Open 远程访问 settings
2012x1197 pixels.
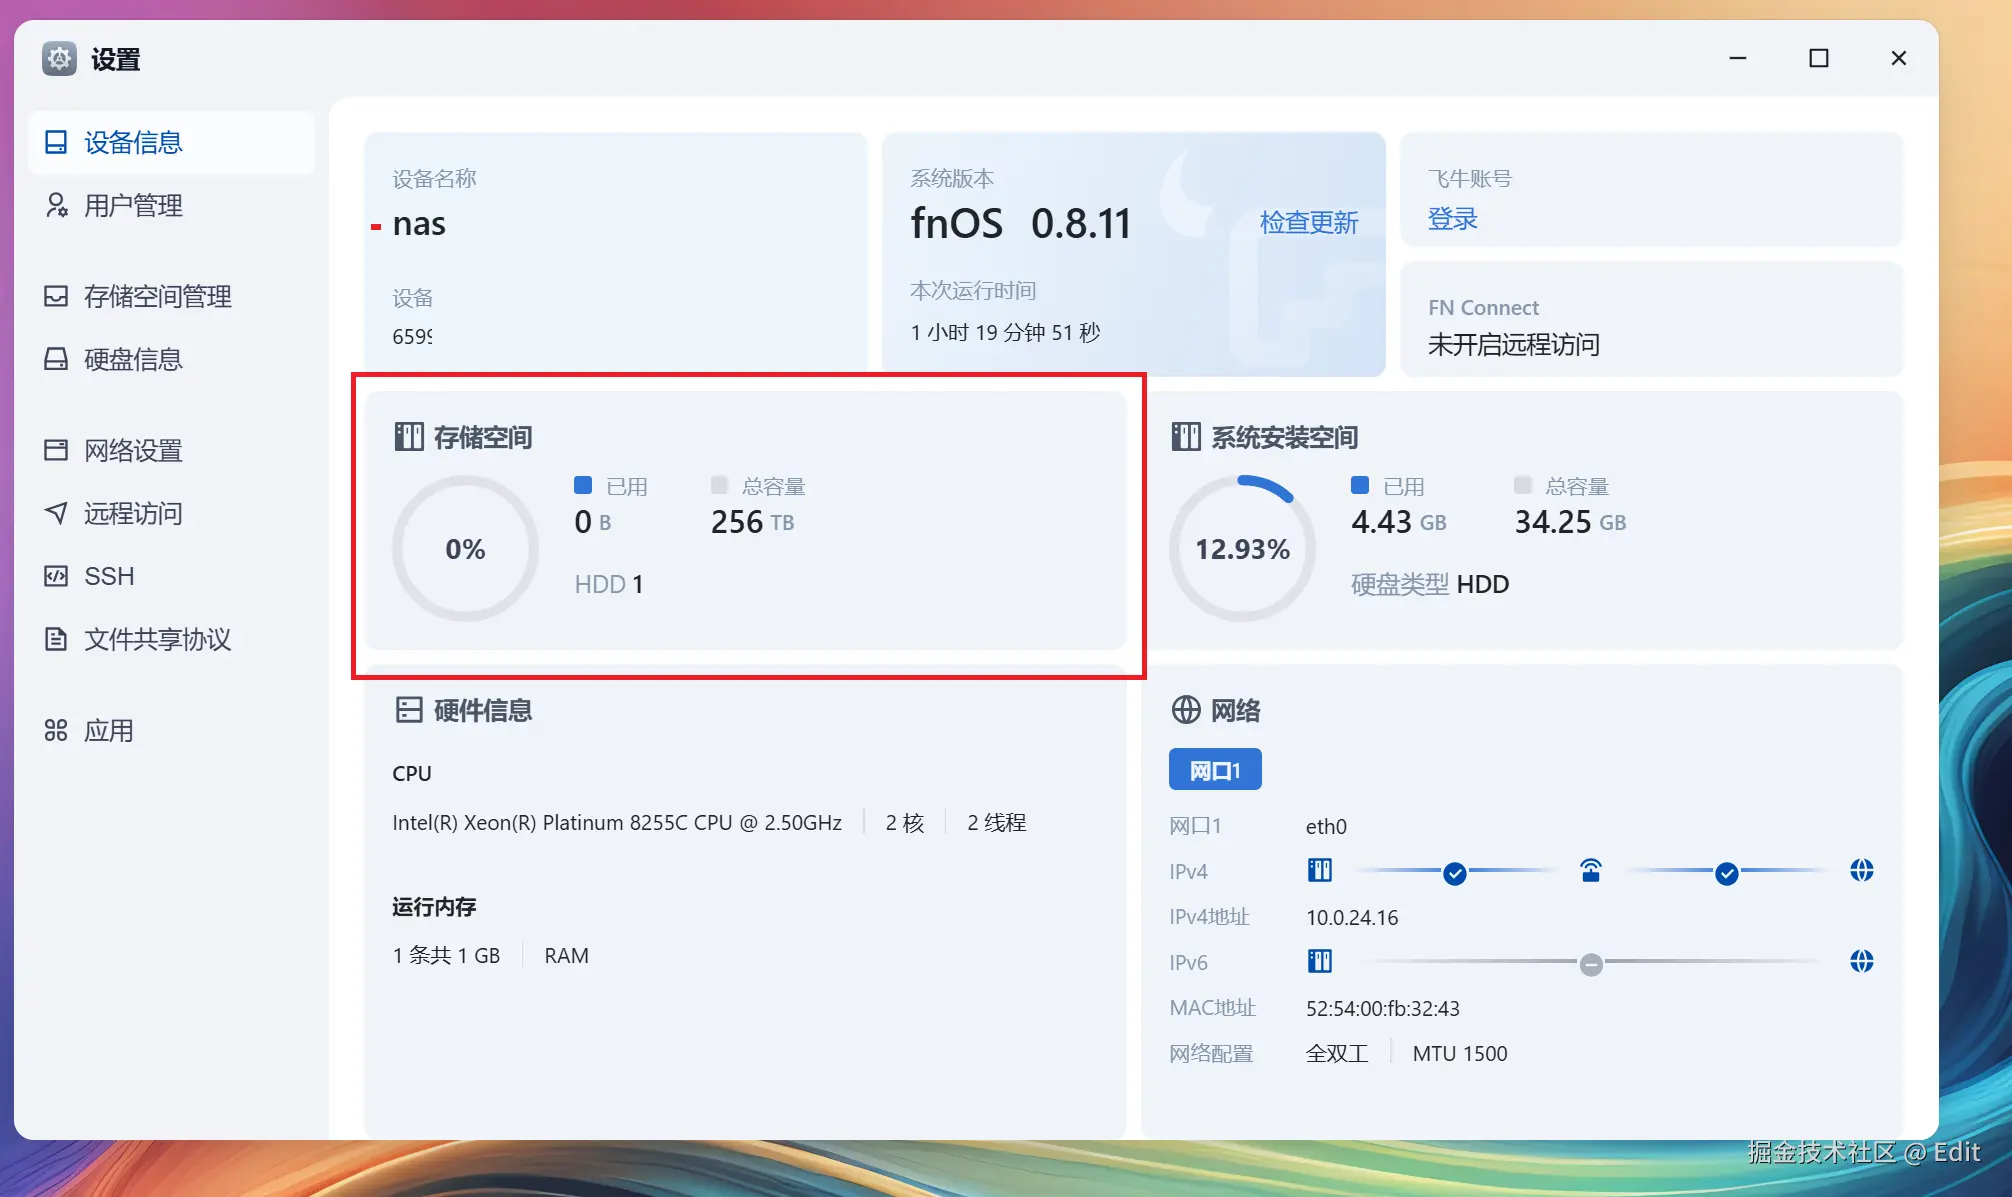[x=131, y=513]
